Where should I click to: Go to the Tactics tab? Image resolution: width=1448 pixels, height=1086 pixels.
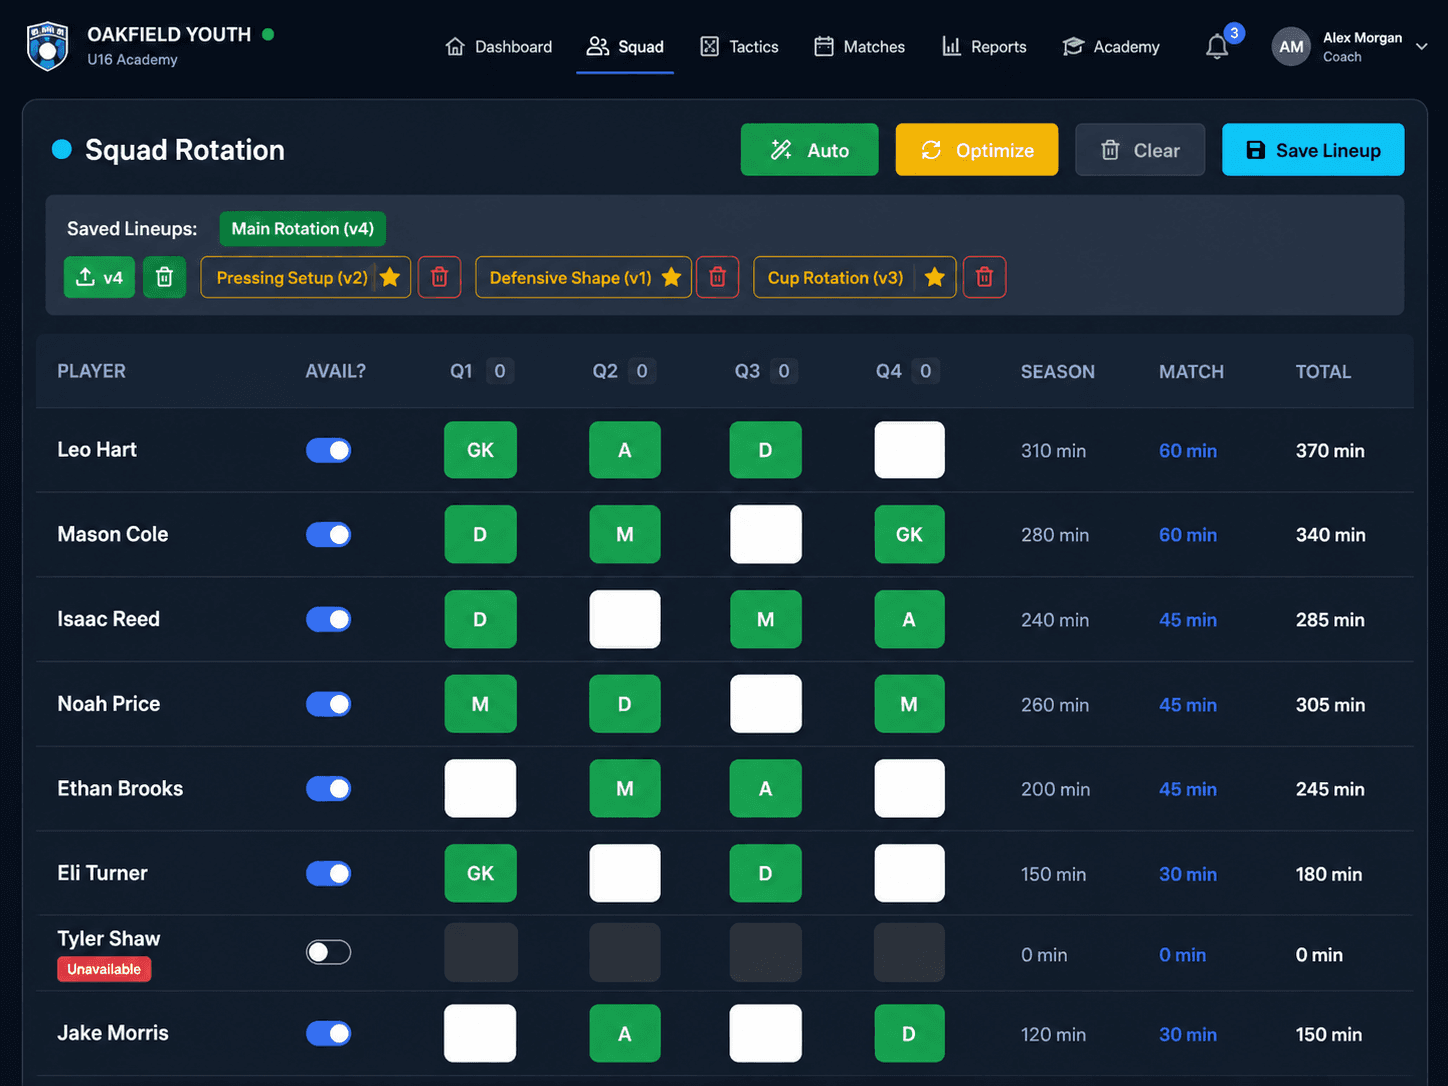pyautogui.click(x=739, y=47)
